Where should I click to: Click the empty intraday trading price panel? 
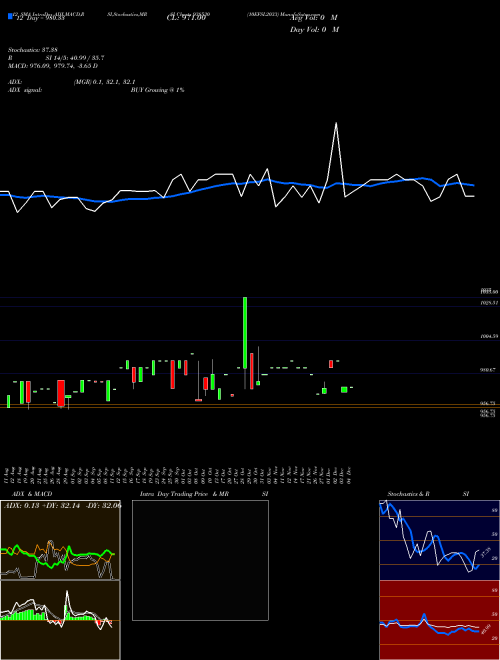tap(200, 560)
